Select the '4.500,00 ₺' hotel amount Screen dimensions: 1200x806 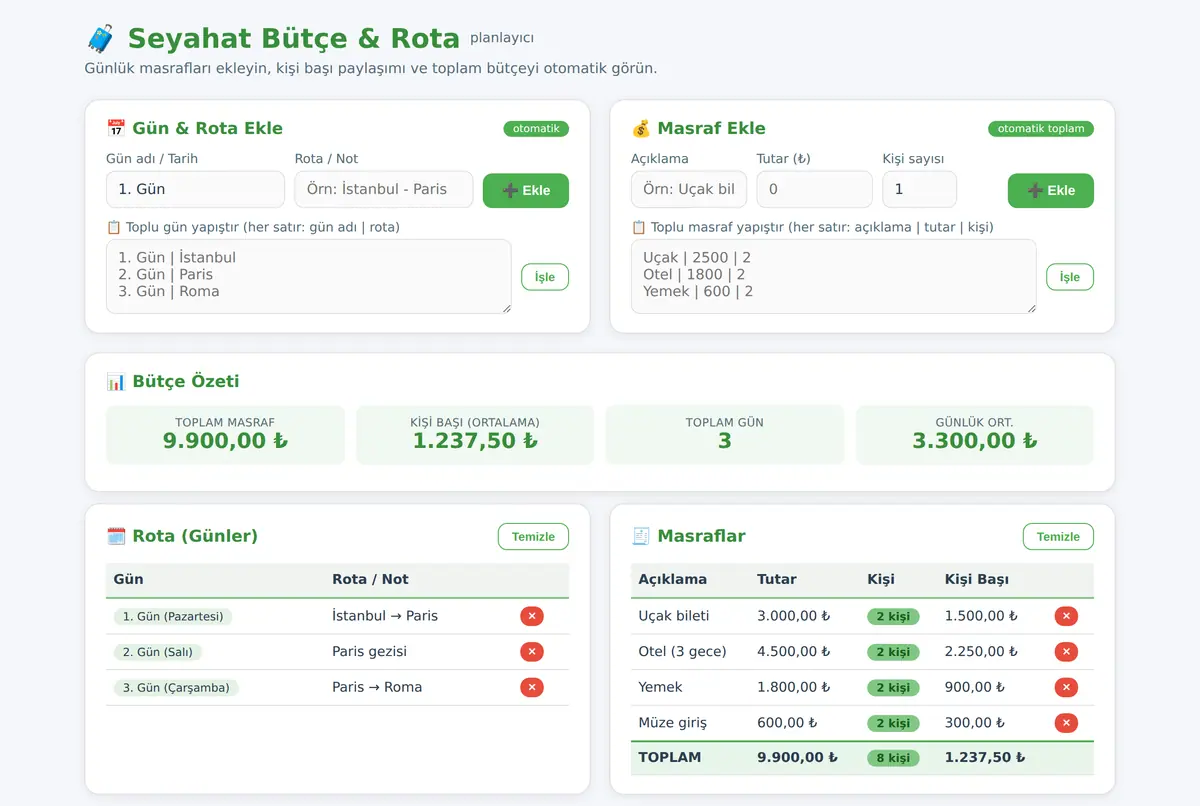coord(794,652)
